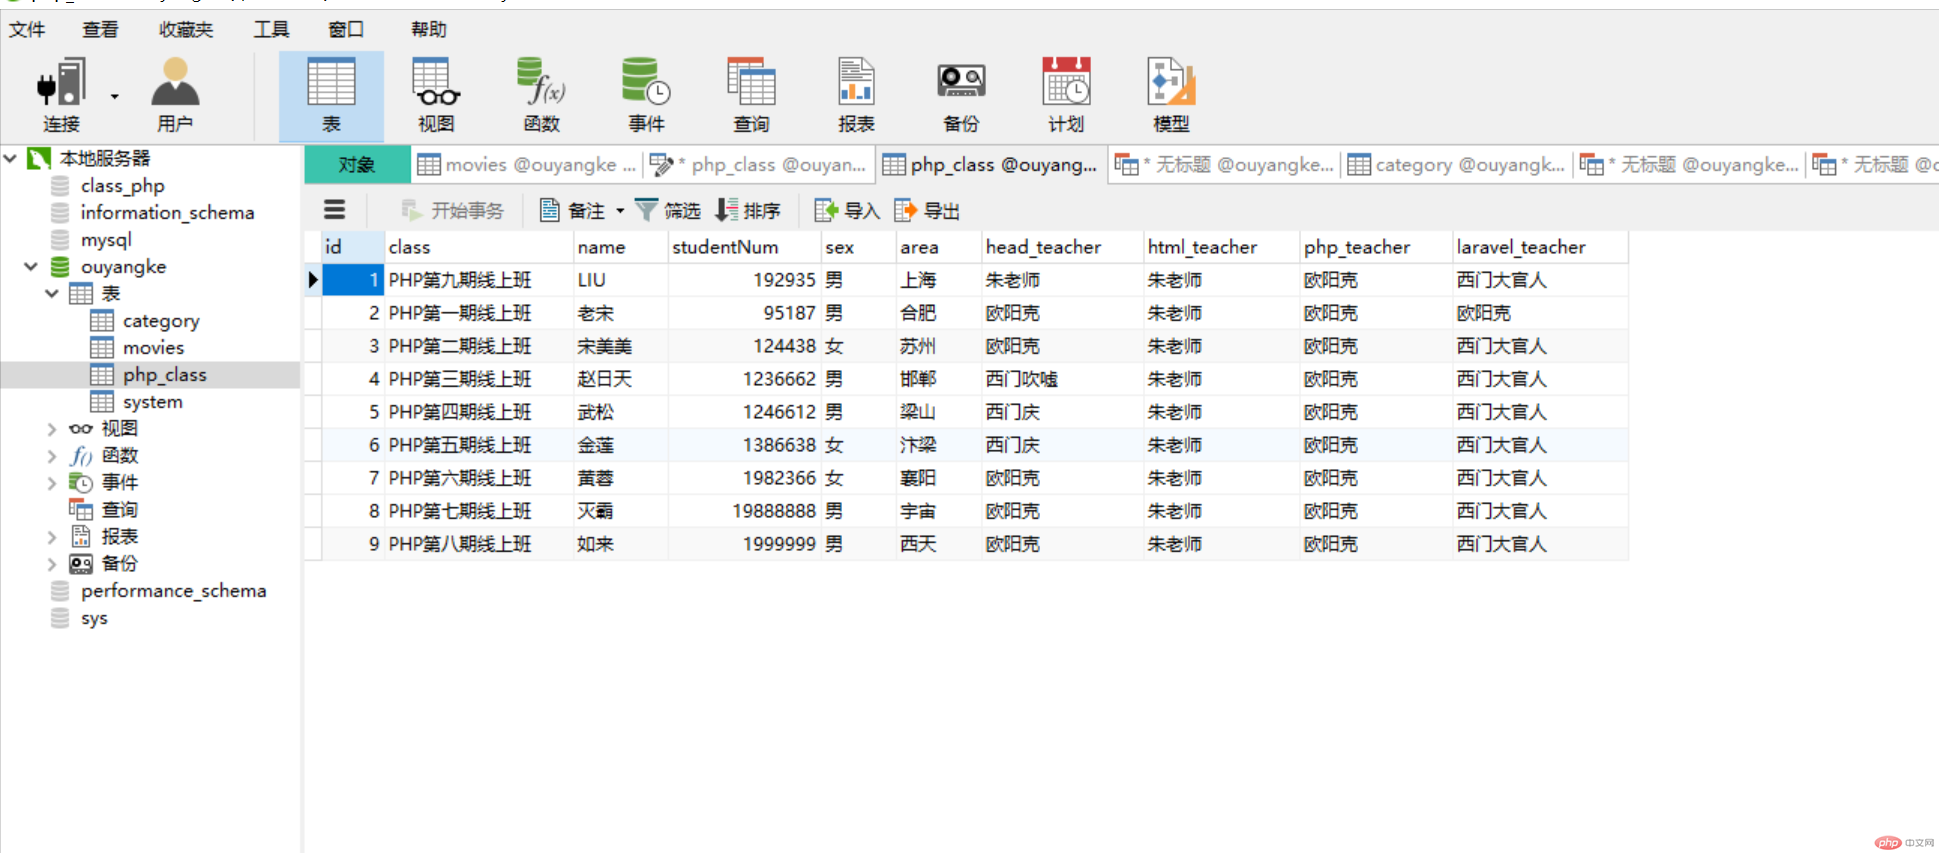Select the performance_schema database
1939x853 pixels.
173,590
